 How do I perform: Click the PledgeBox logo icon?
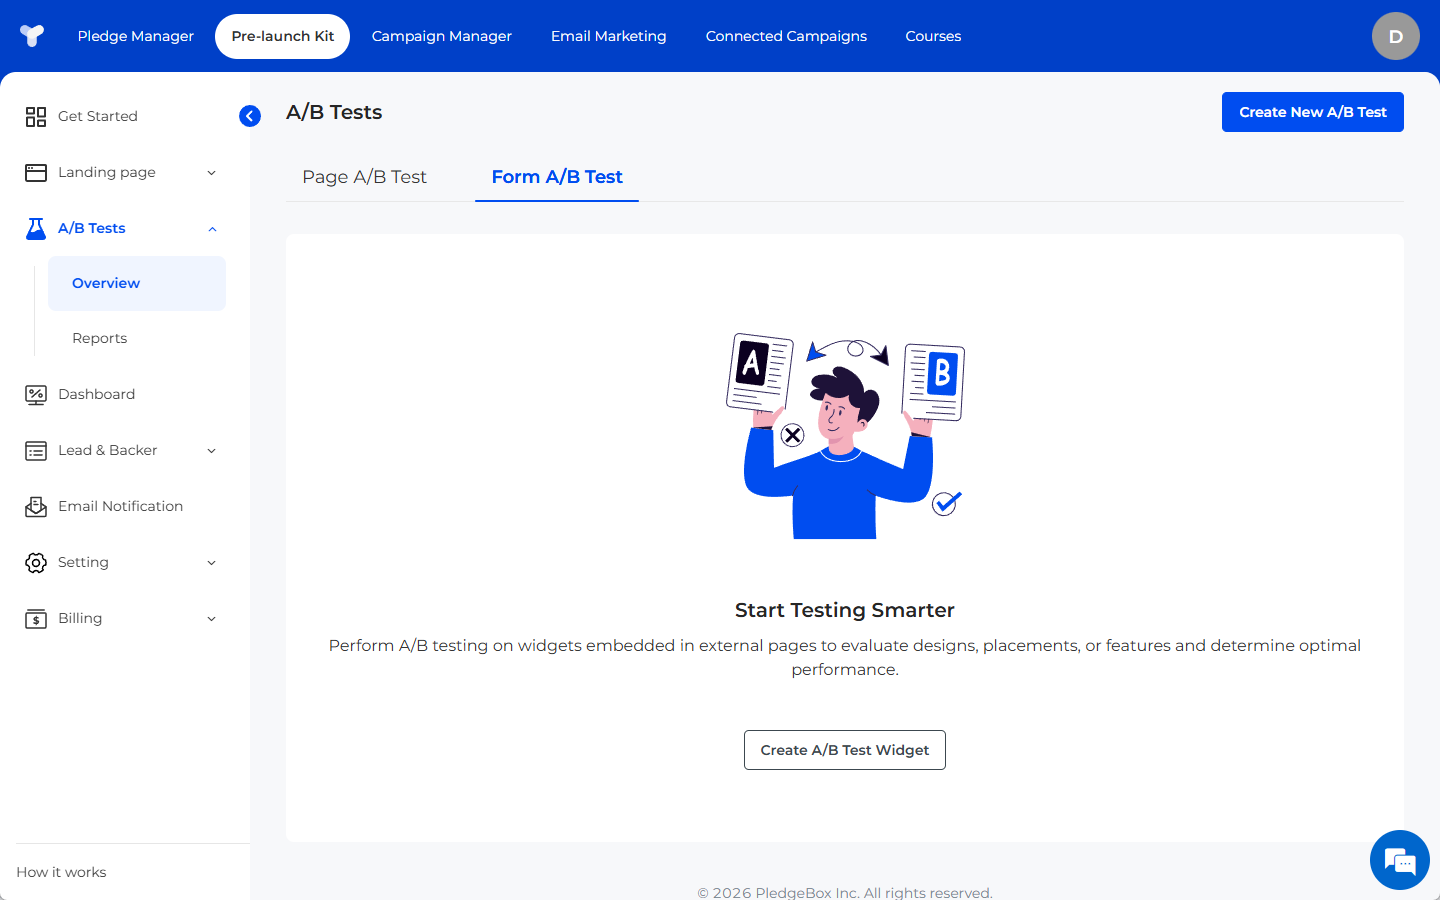click(x=32, y=36)
